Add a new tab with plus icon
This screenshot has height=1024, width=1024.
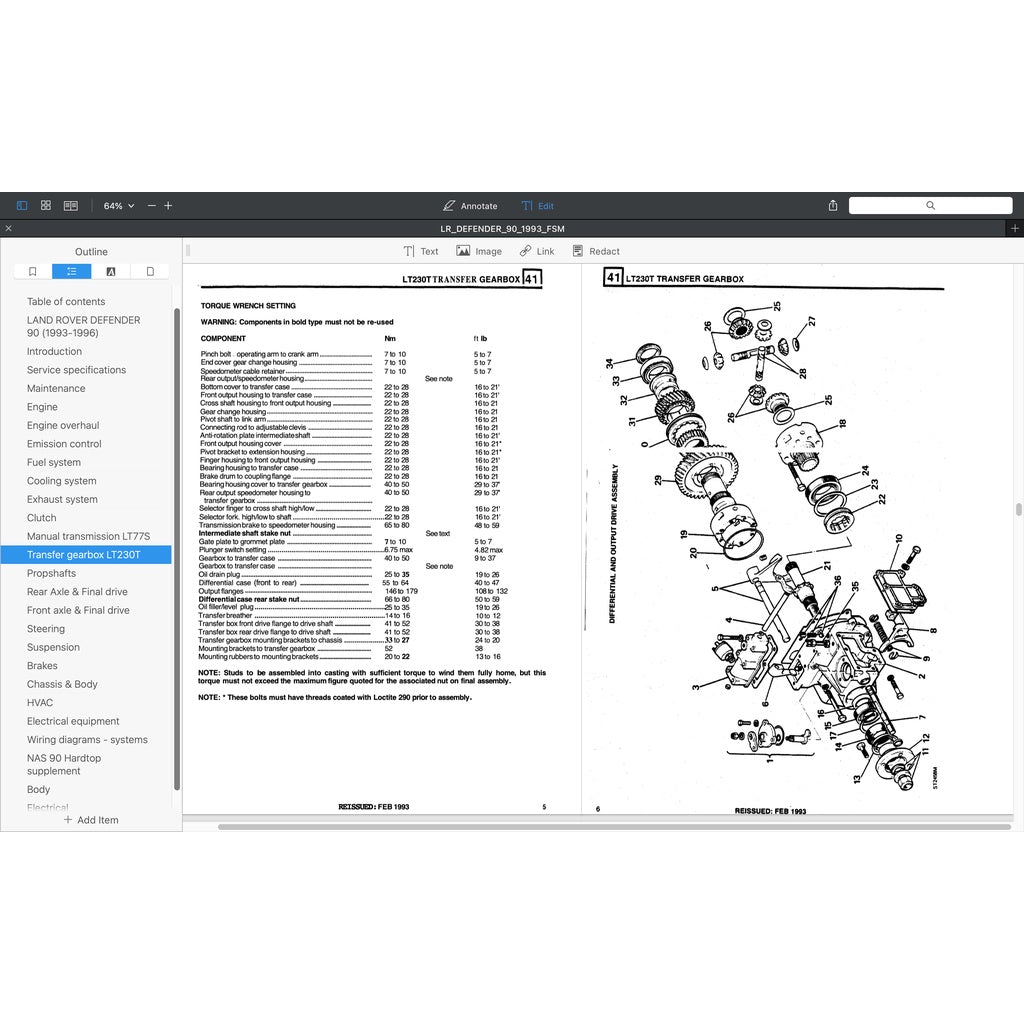coord(1015,228)
